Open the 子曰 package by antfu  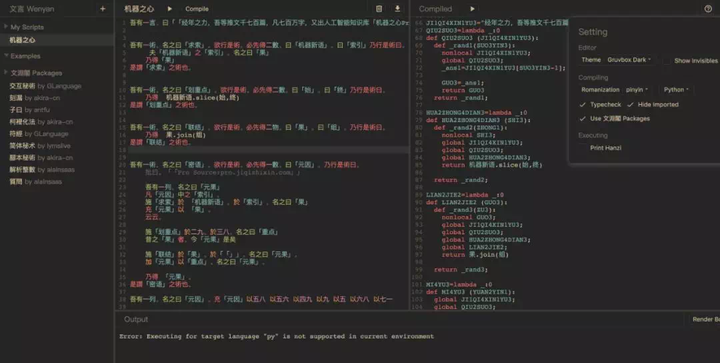[x=30, y=110]
